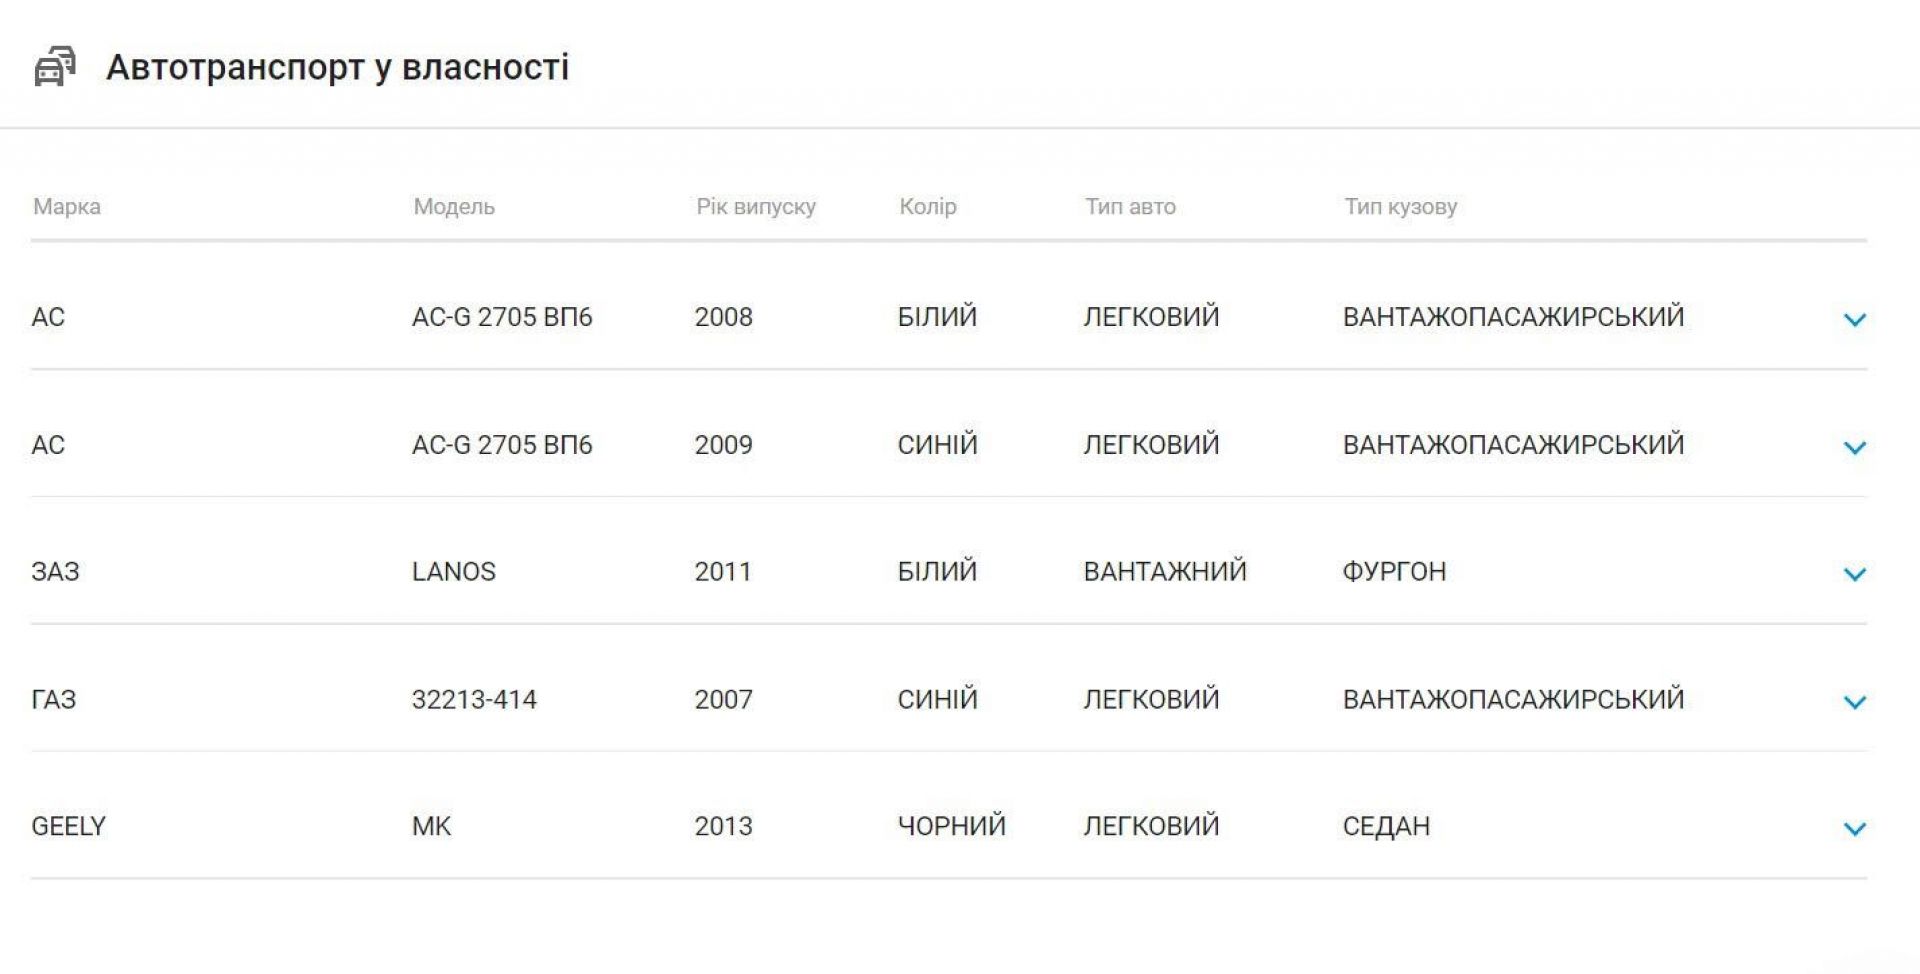This screenshot has width=1920, height=974.
Task: Select the LANOS model cell
Action: point(454,571)
